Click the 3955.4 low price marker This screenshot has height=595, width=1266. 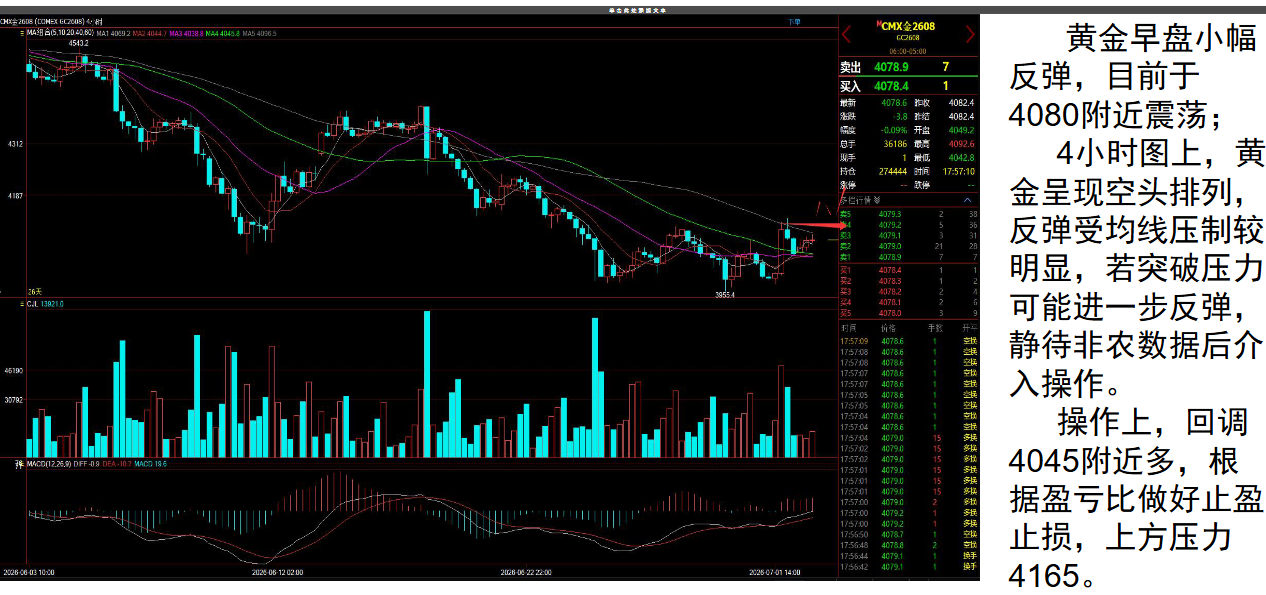click(725, 294)
